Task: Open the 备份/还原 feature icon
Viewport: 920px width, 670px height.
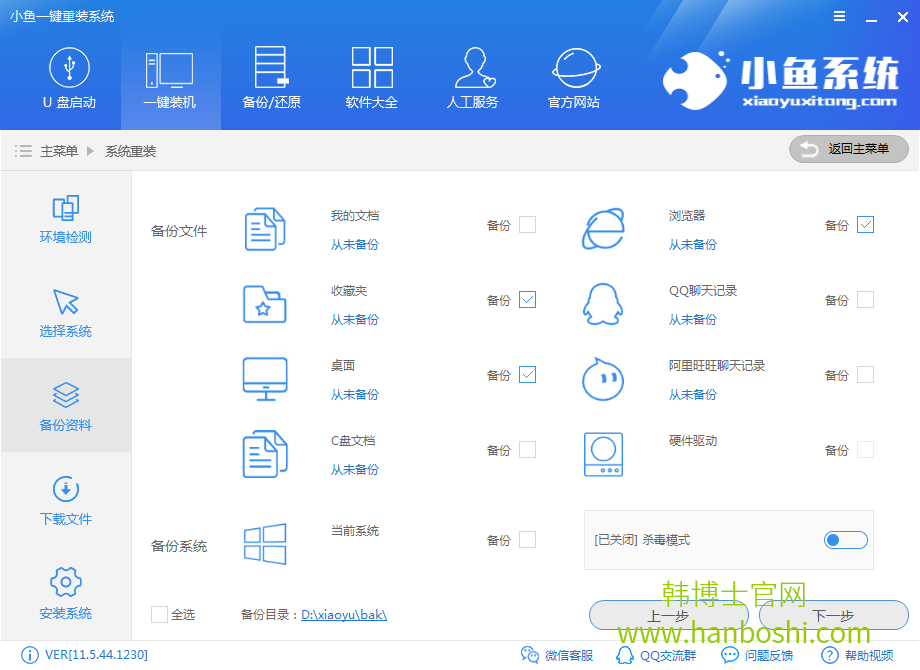Action: coord(270,78)
